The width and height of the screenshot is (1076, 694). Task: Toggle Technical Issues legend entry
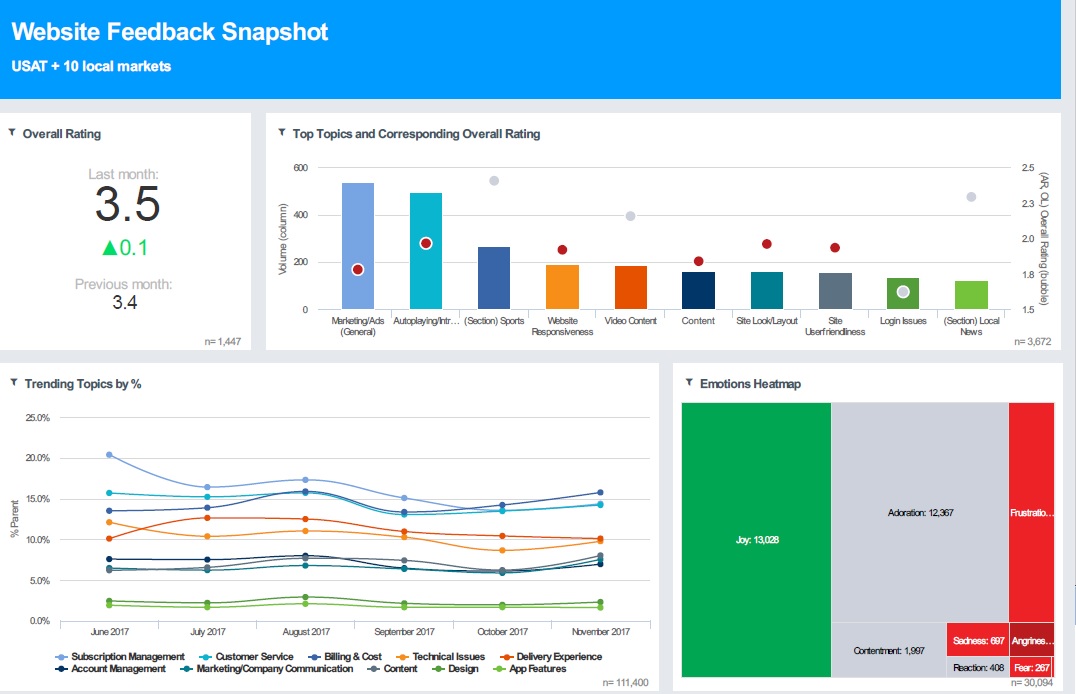441,657
